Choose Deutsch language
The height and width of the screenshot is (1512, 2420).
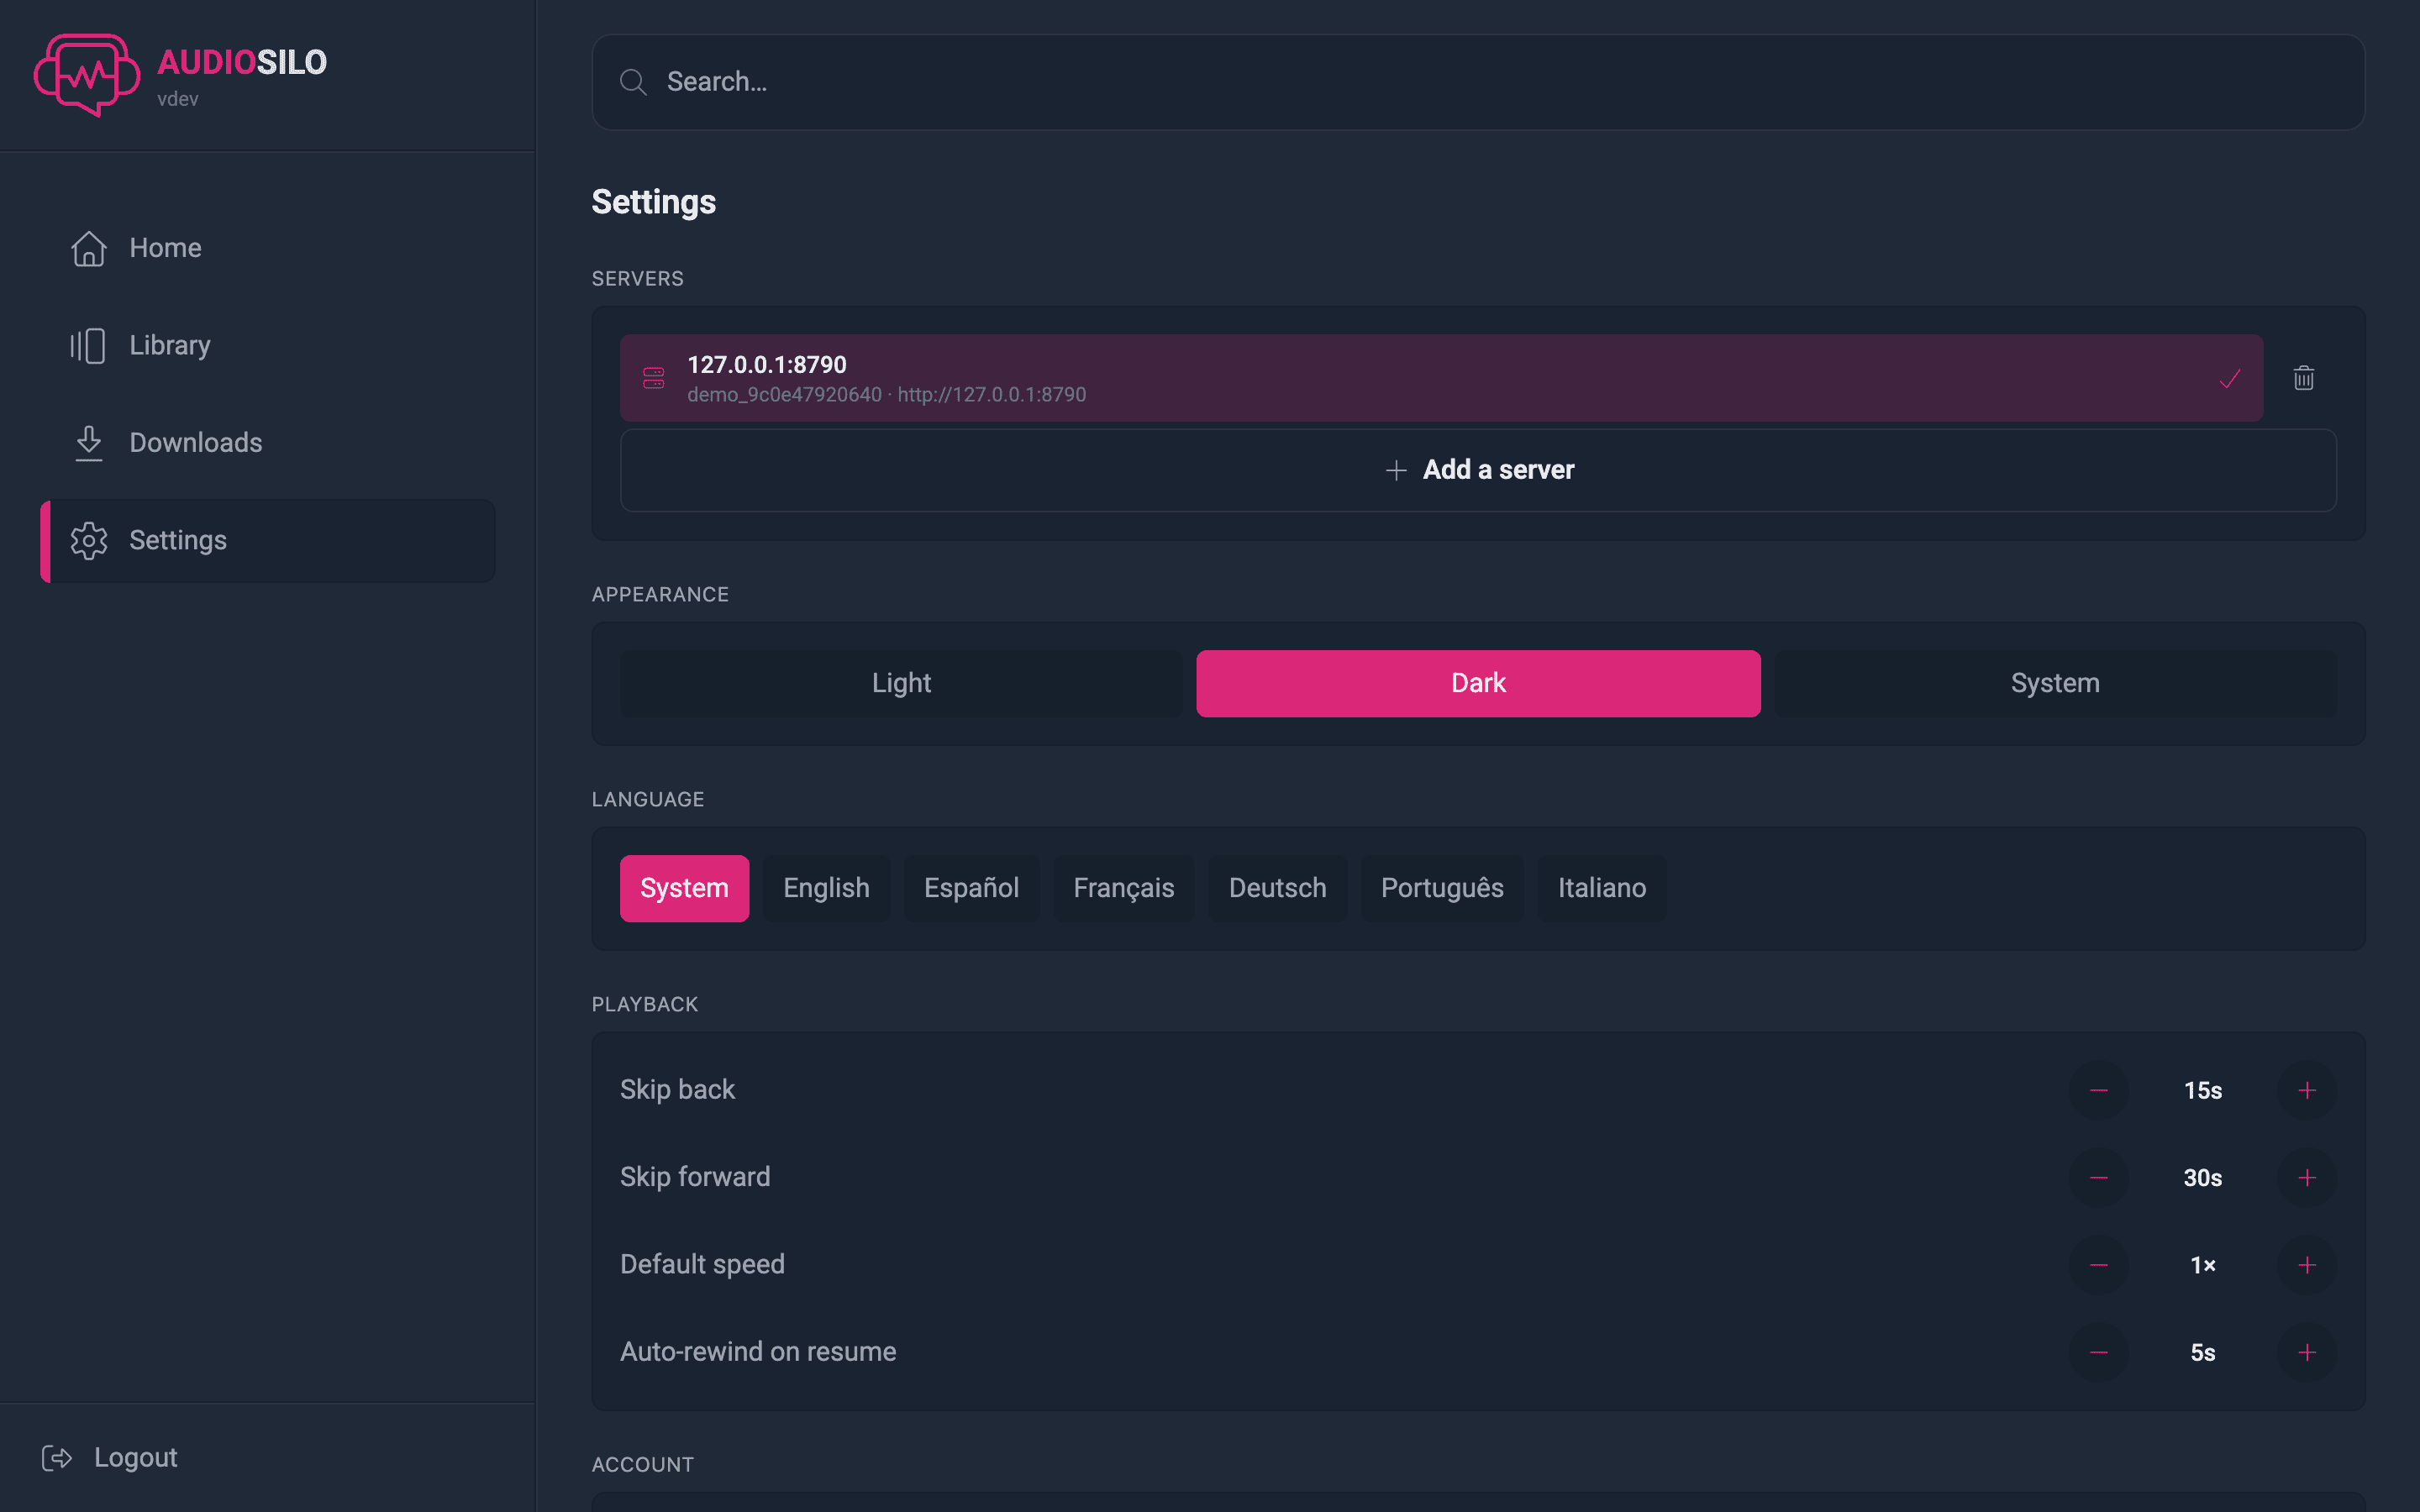1277,888
